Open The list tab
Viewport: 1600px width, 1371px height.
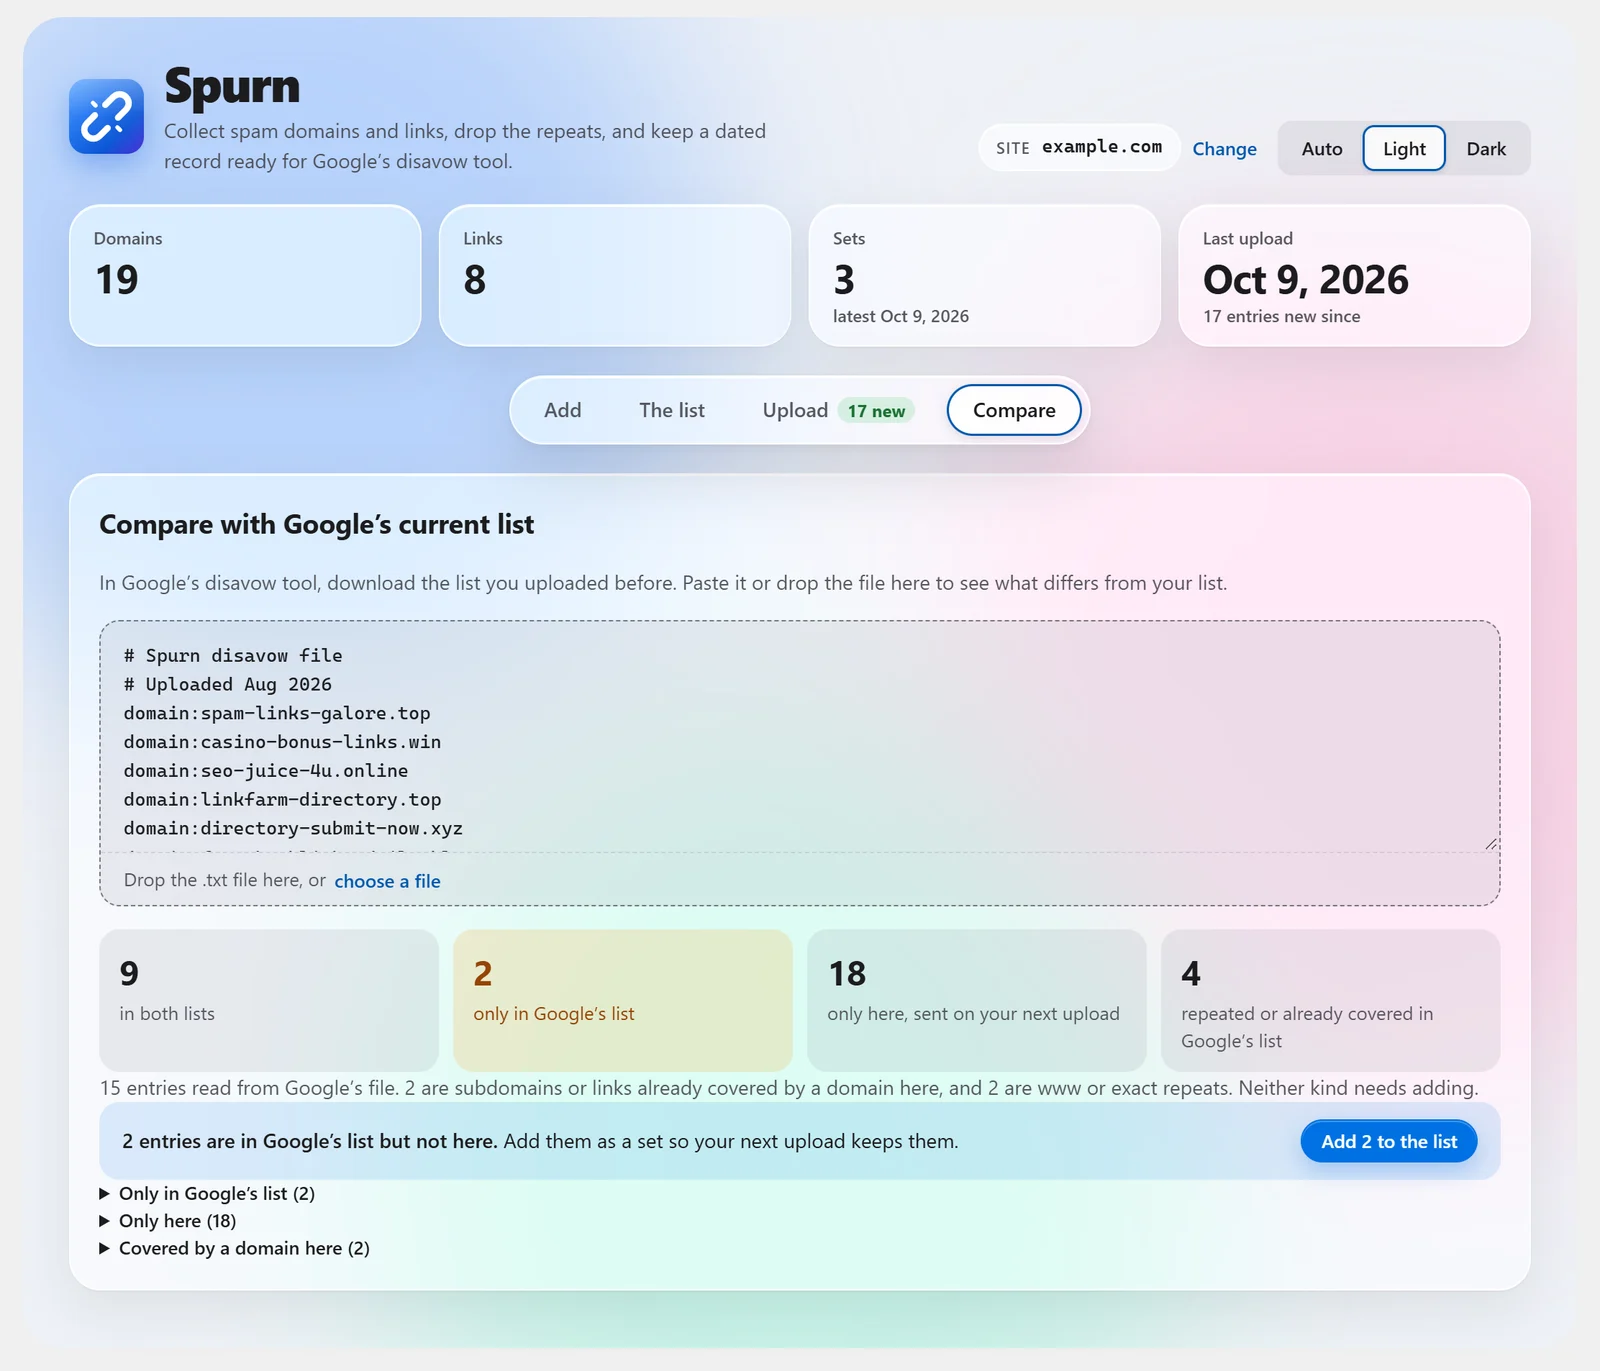tap(672, 410)
